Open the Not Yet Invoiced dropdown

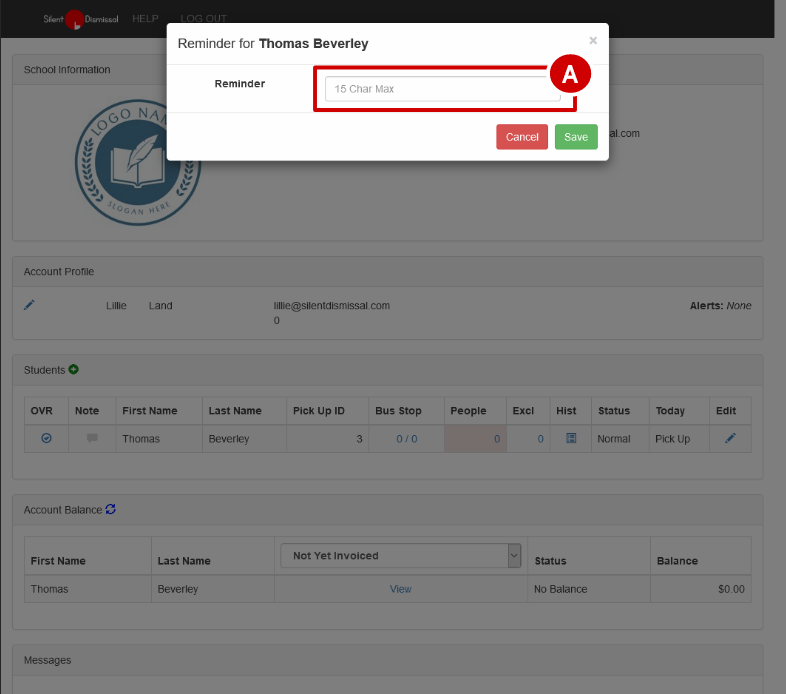click(401, 556)
